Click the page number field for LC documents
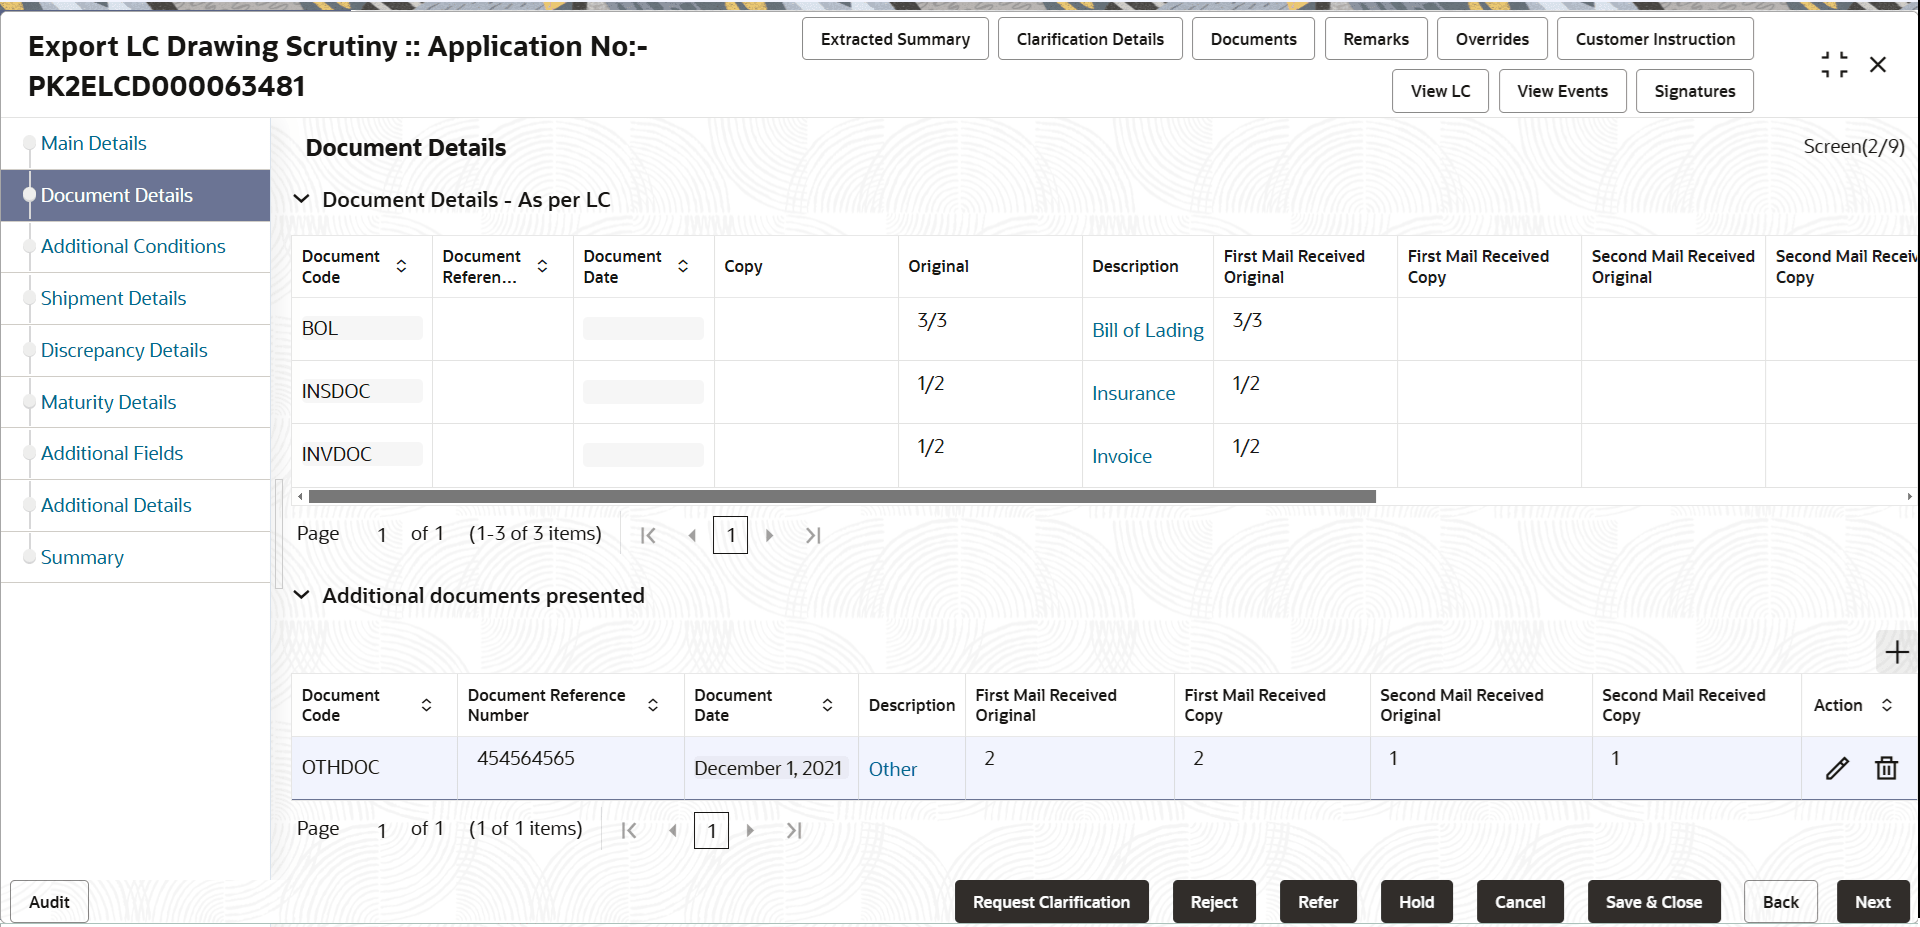The height and width of the screenshot is (927, 1920). coord(730,535)
